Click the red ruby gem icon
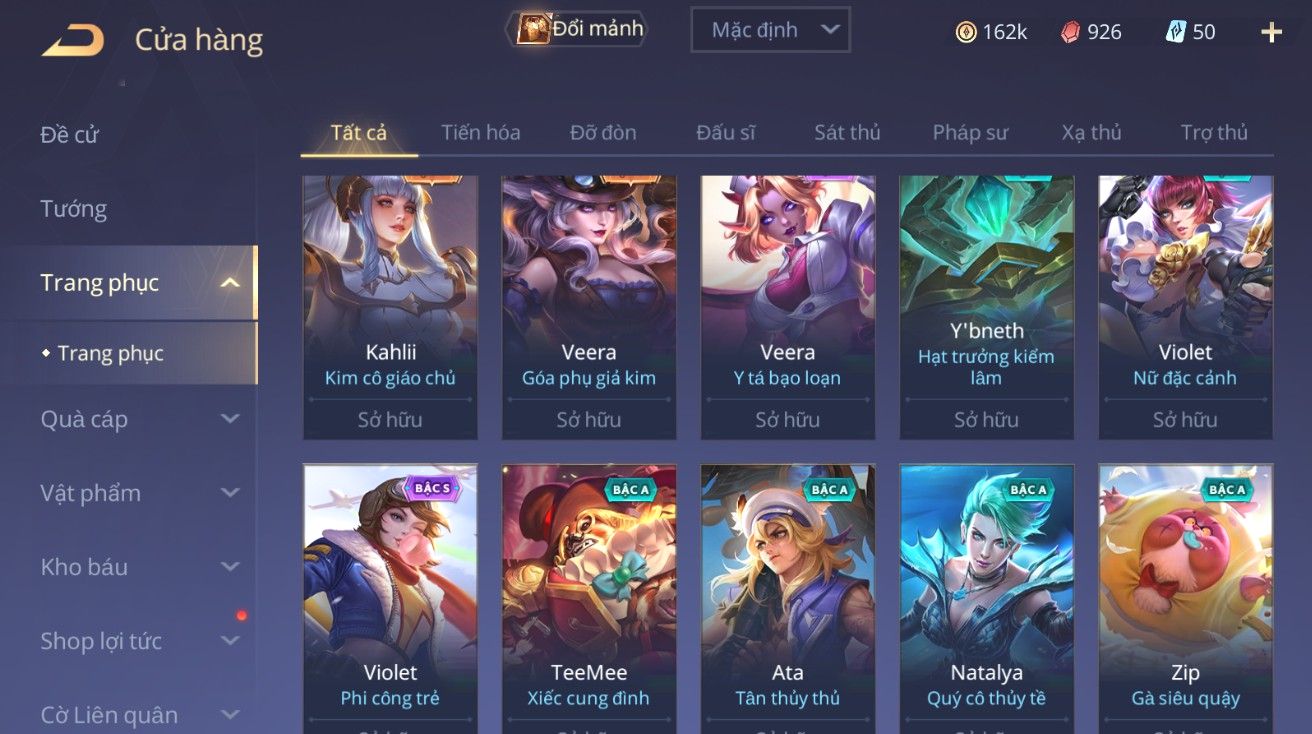 tap(1071, 32)
